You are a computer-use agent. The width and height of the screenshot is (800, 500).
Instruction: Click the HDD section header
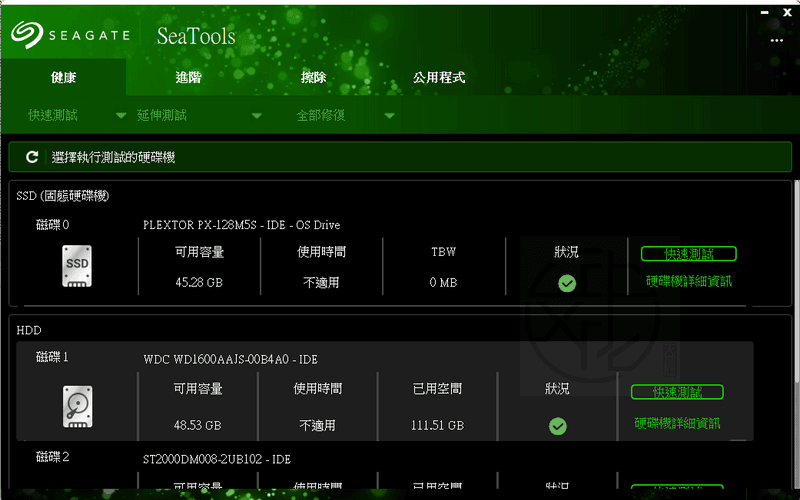[29, 331]
